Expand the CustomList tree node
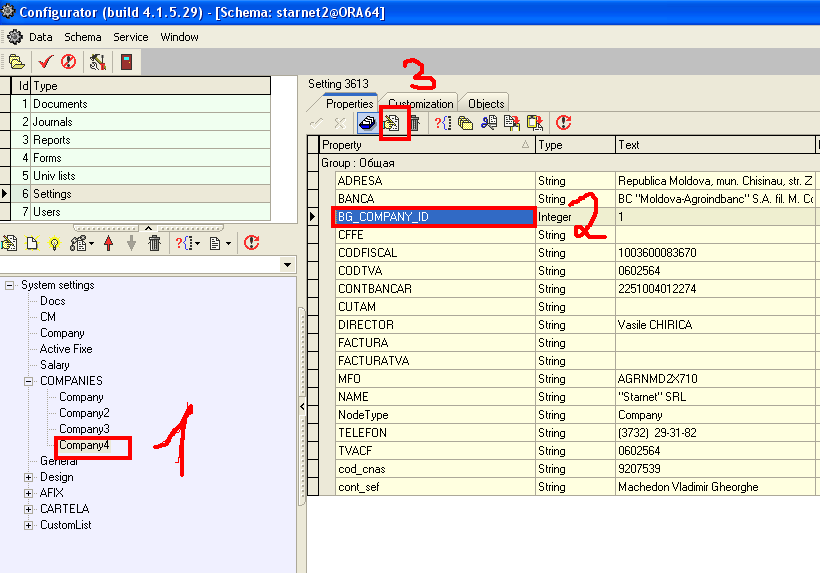The height and width of the screenshot is (573, 820). (29, 525)
